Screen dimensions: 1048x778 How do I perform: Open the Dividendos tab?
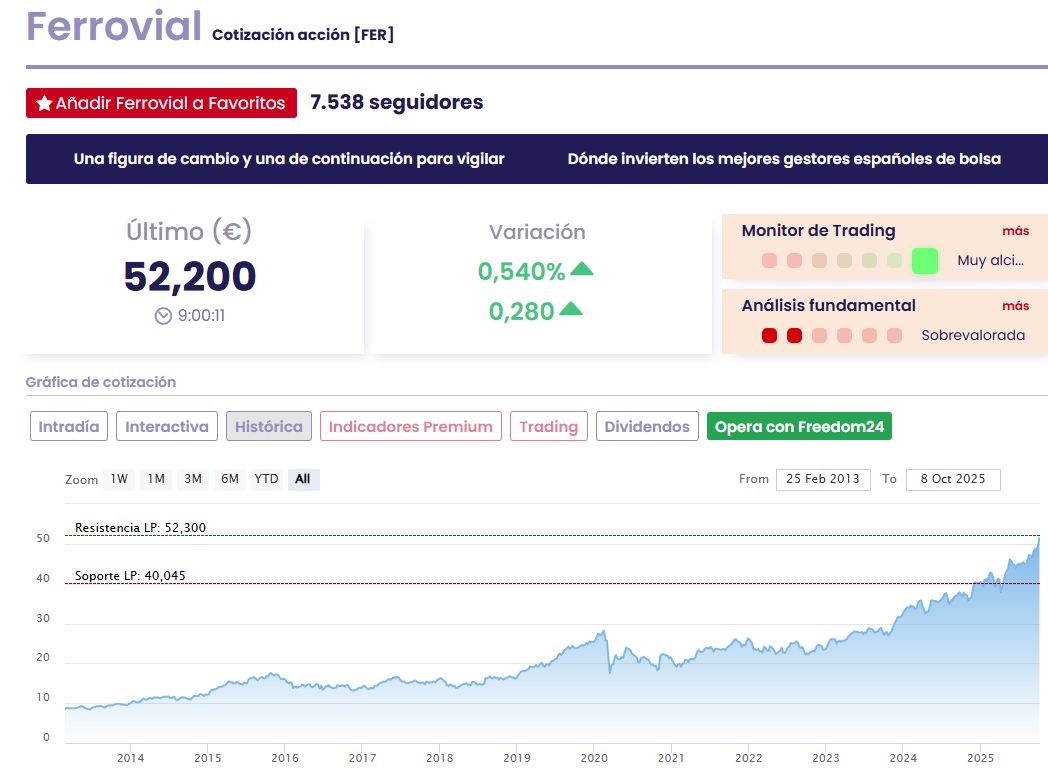click(647, 426)
